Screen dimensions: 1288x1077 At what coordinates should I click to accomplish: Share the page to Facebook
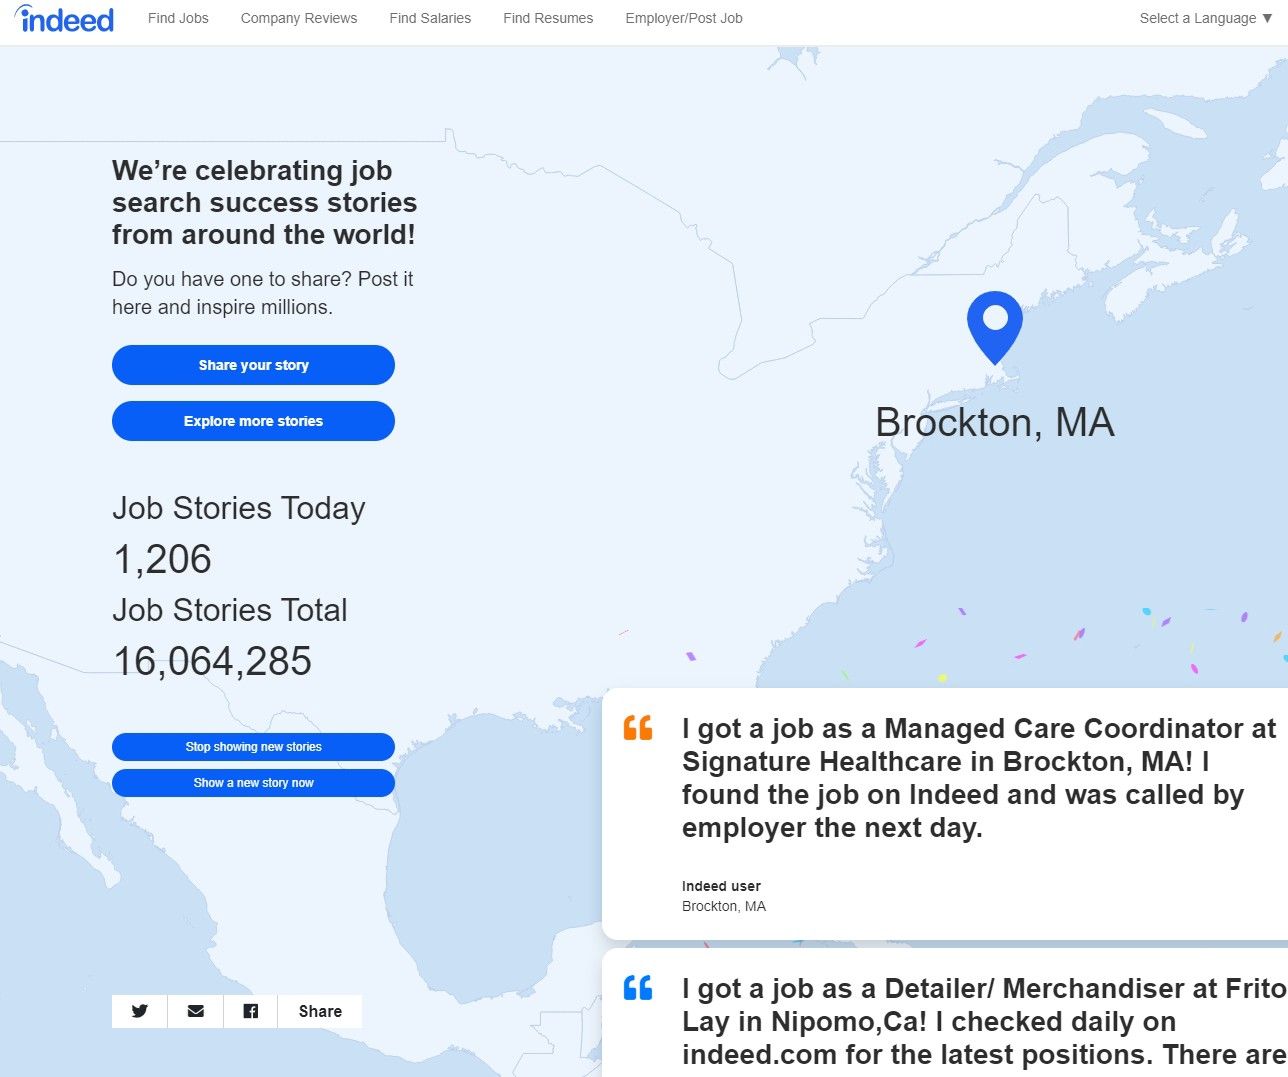click(x=250, y=1011)
